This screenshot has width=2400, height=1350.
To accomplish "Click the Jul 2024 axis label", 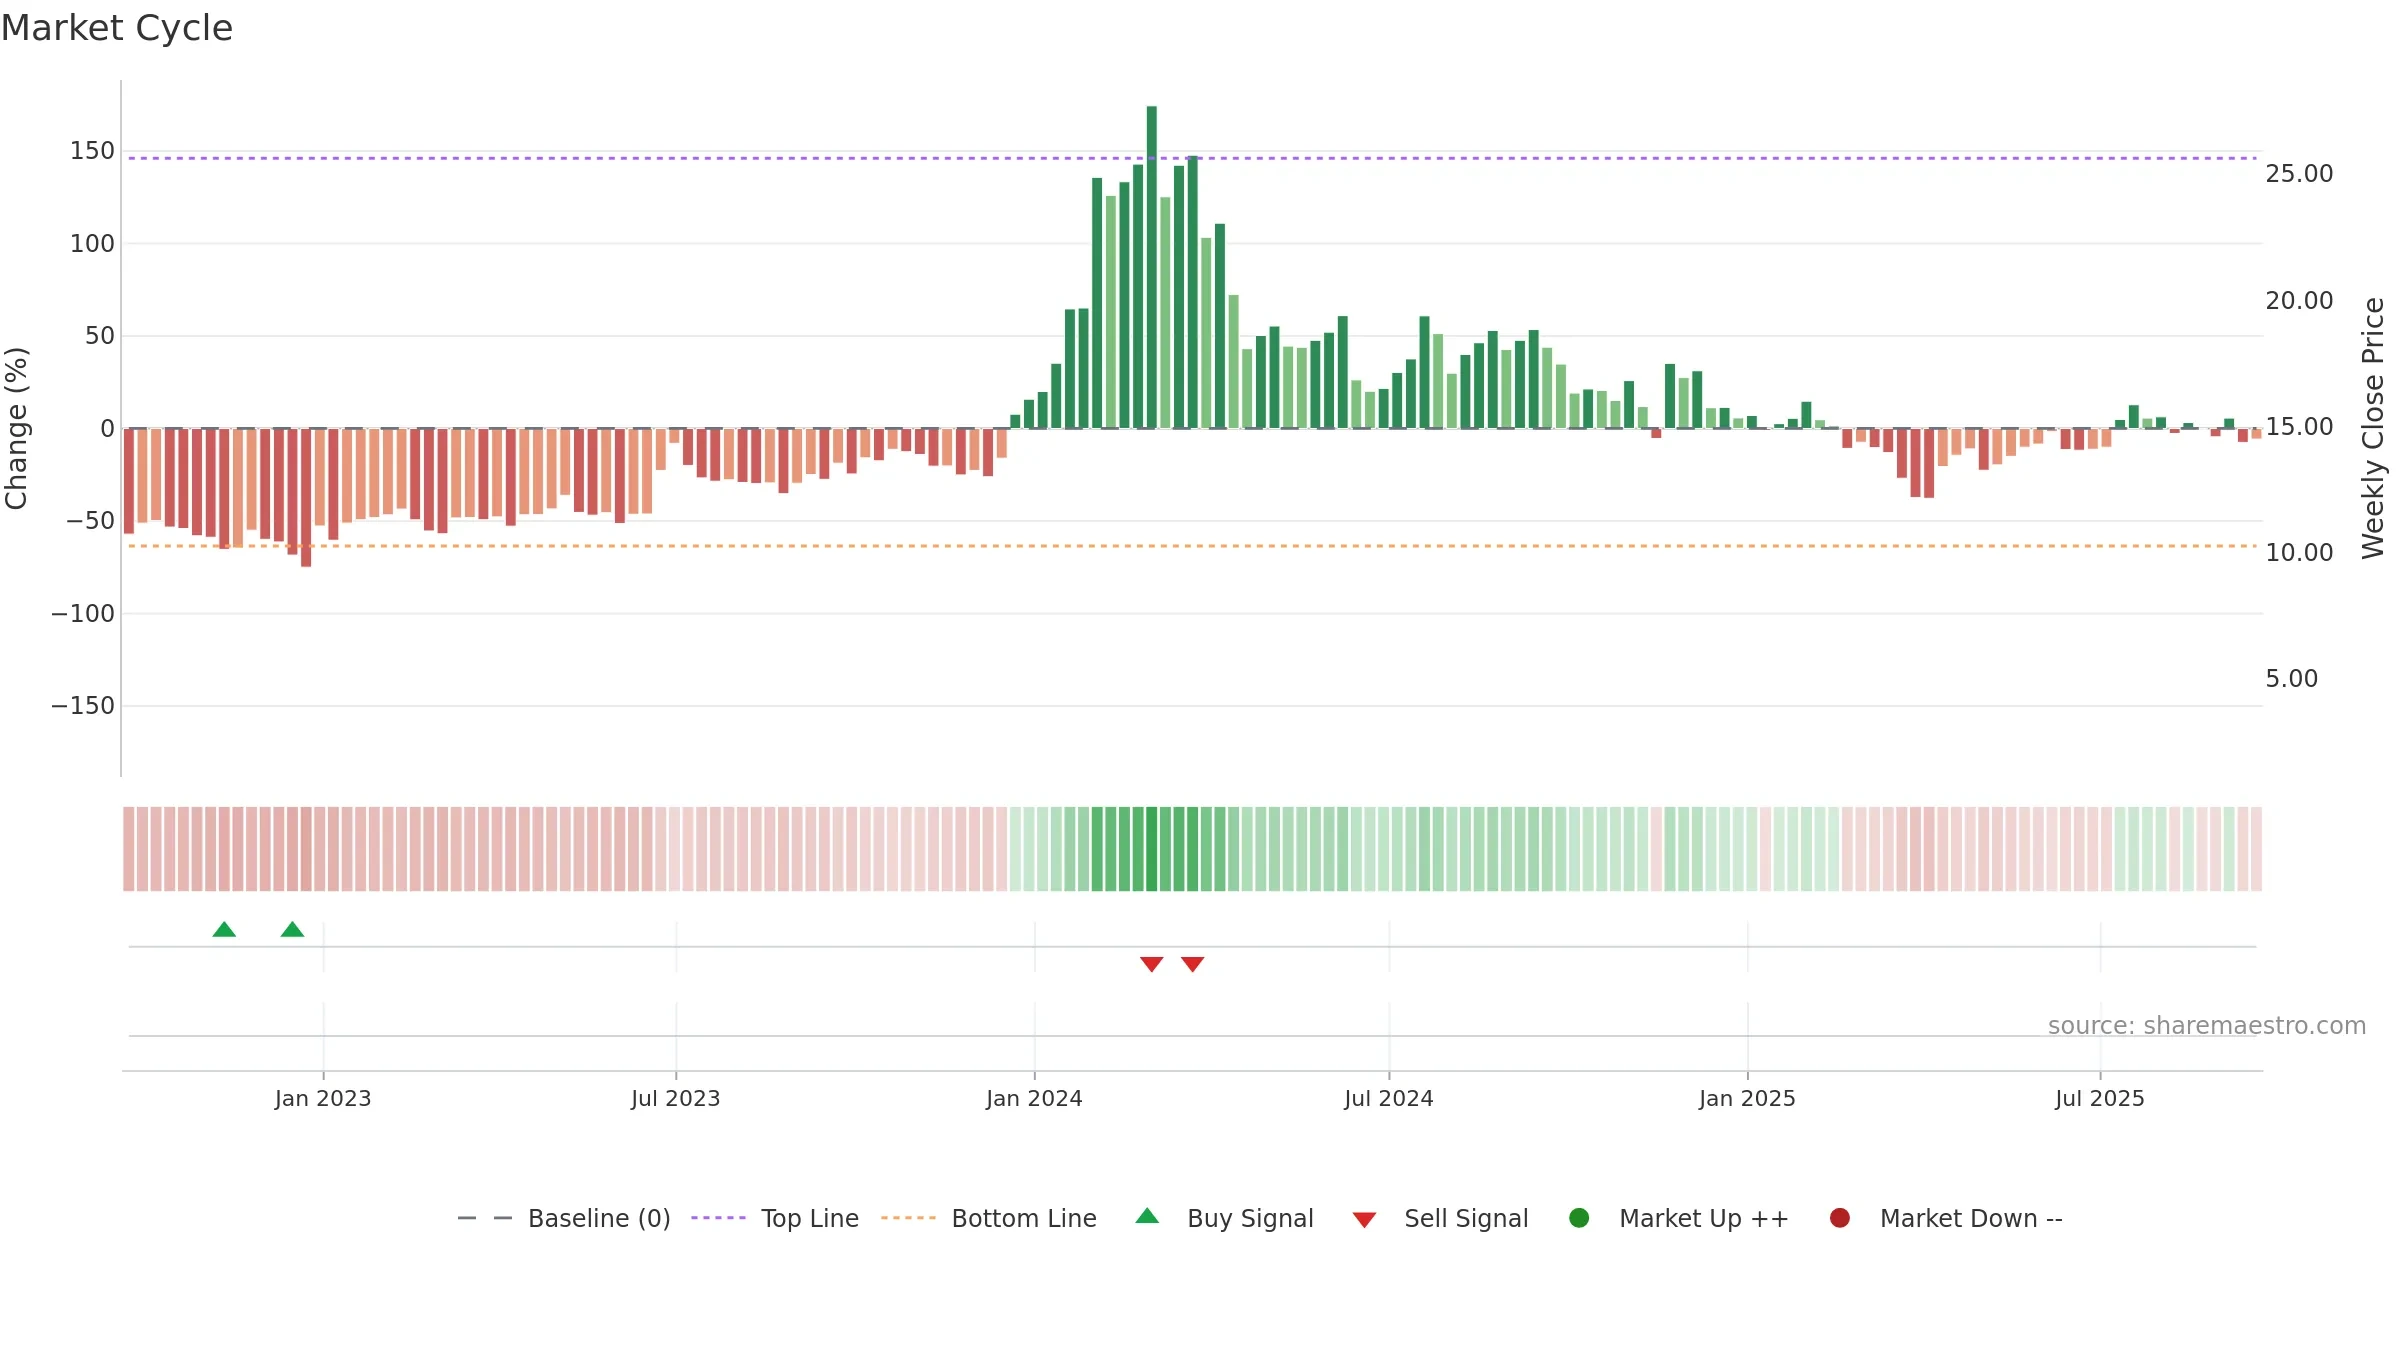I will click(x=1389, y=1099).
